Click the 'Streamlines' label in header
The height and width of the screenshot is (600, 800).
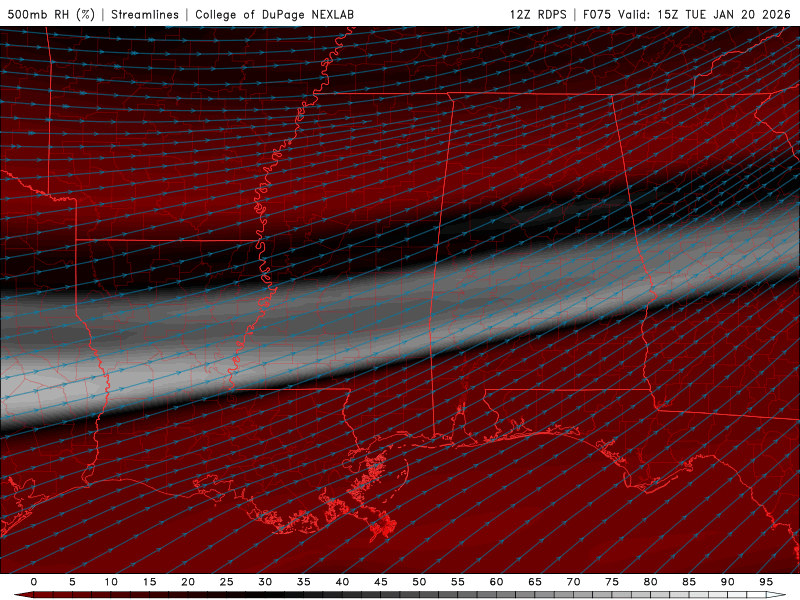point(145,14)
